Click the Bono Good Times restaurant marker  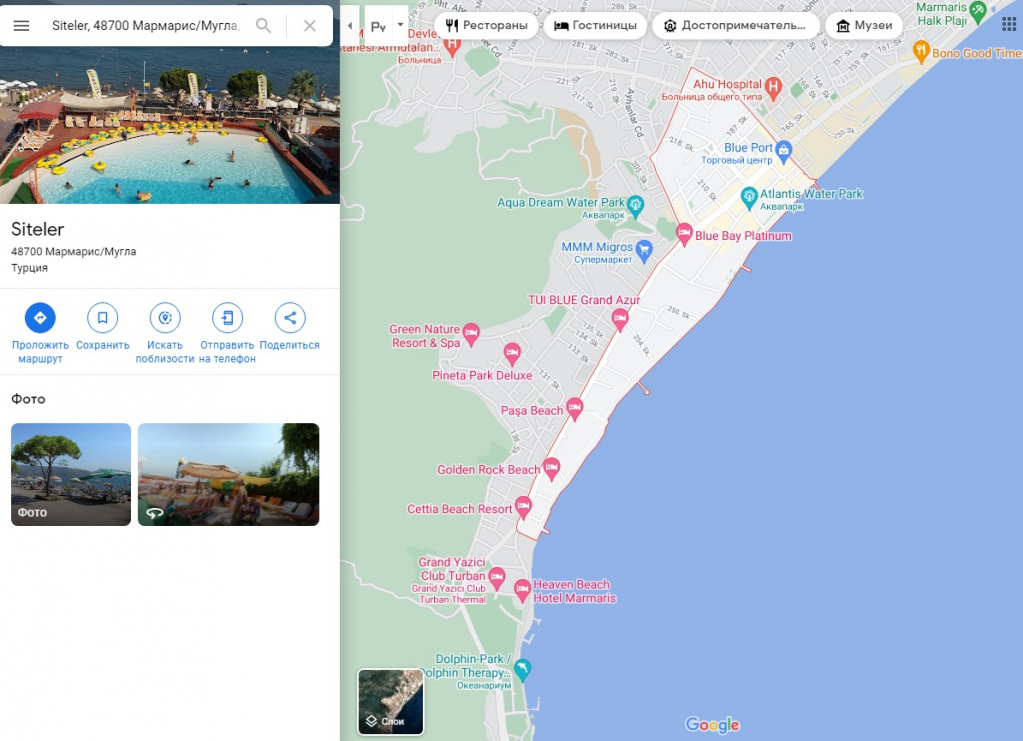click(921, 52)
